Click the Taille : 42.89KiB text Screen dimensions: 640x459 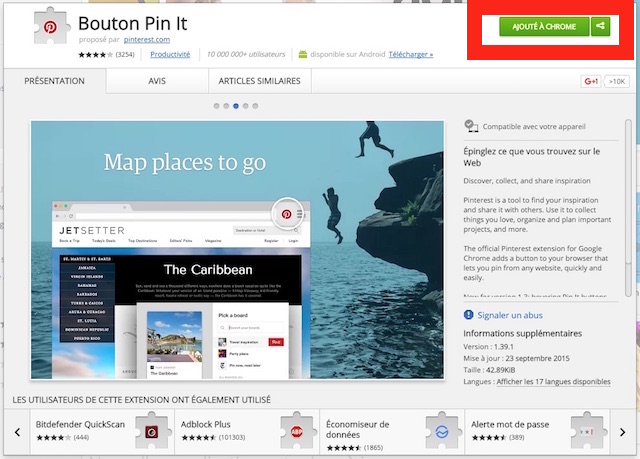[x=489, y=370]
